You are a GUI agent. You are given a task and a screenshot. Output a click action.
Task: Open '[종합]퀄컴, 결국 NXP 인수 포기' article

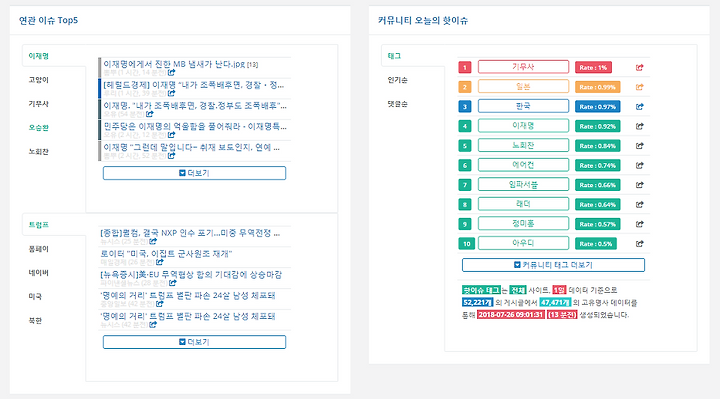(x=190, y=233)
